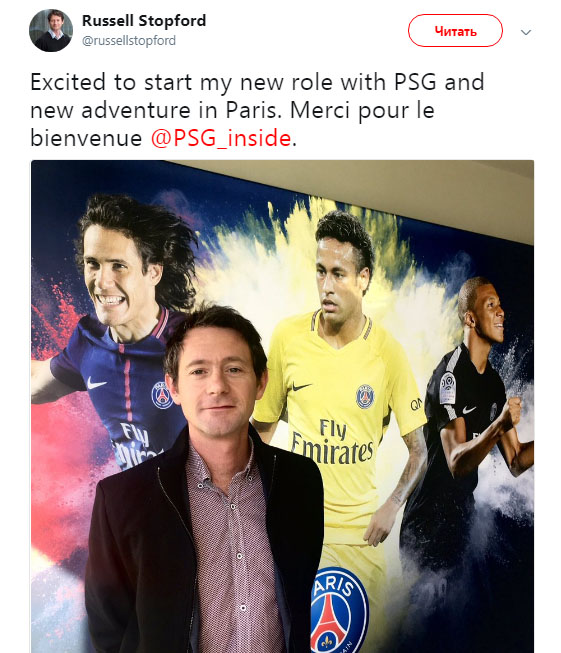
Task: Click the PSG badge on the blue jersey
Action: [162, 395]
